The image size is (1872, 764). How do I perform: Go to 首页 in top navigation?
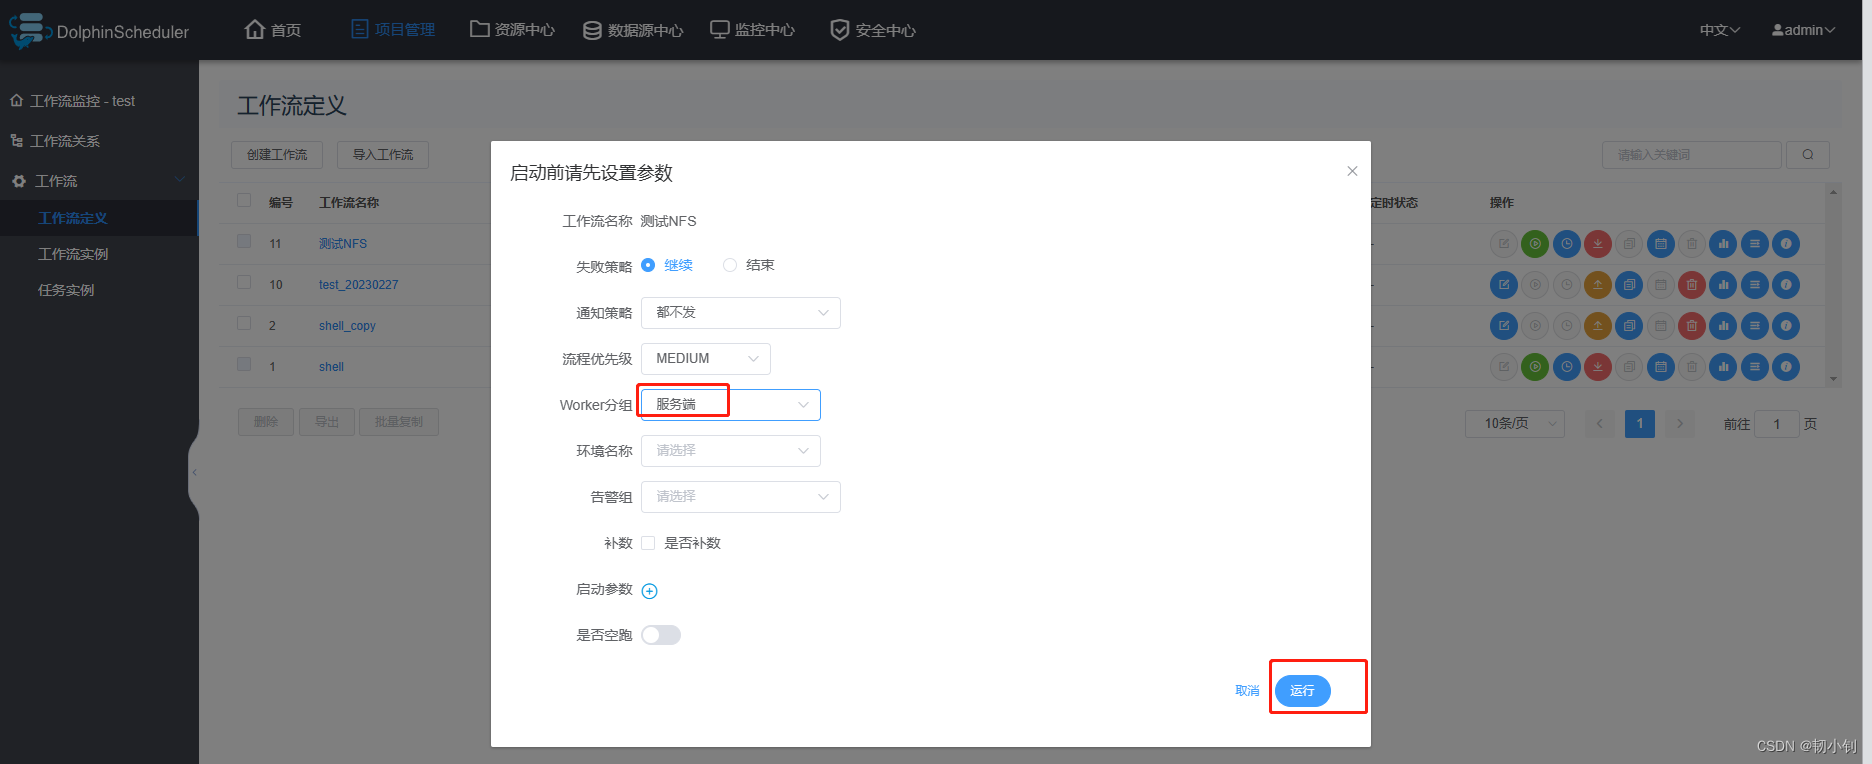[273, 30]
